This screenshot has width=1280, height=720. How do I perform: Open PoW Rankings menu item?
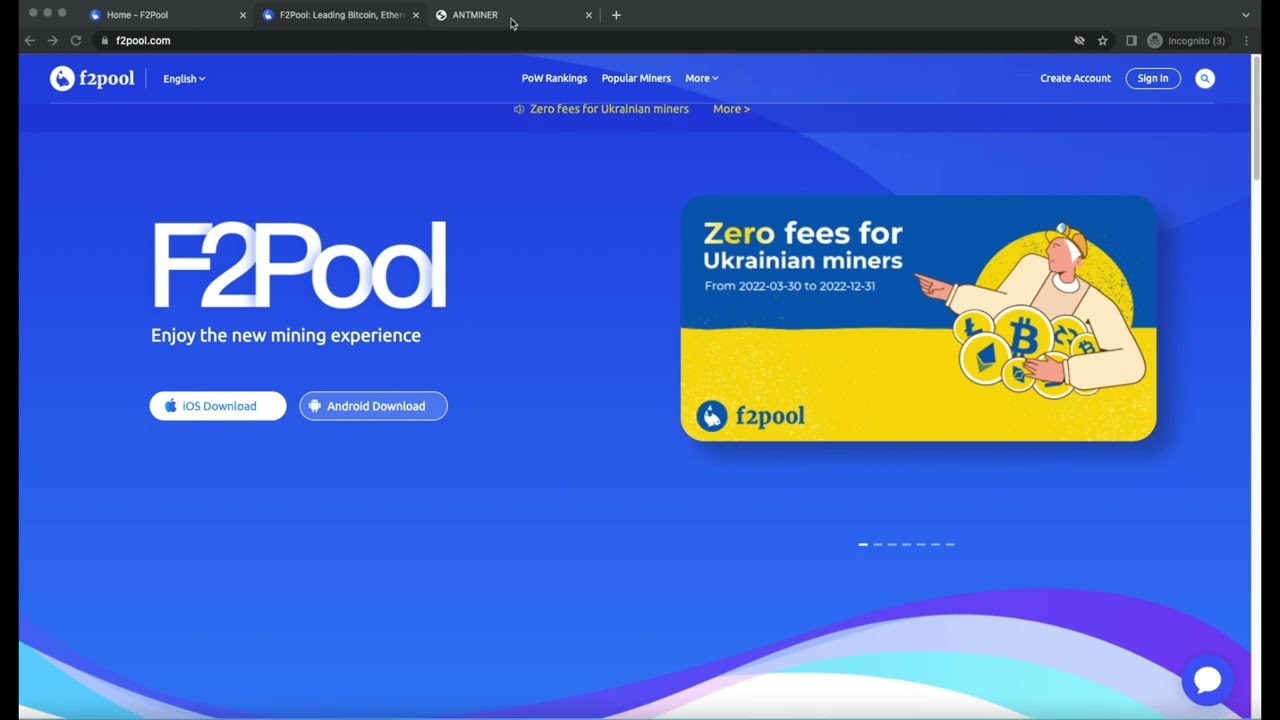[554, 78]
